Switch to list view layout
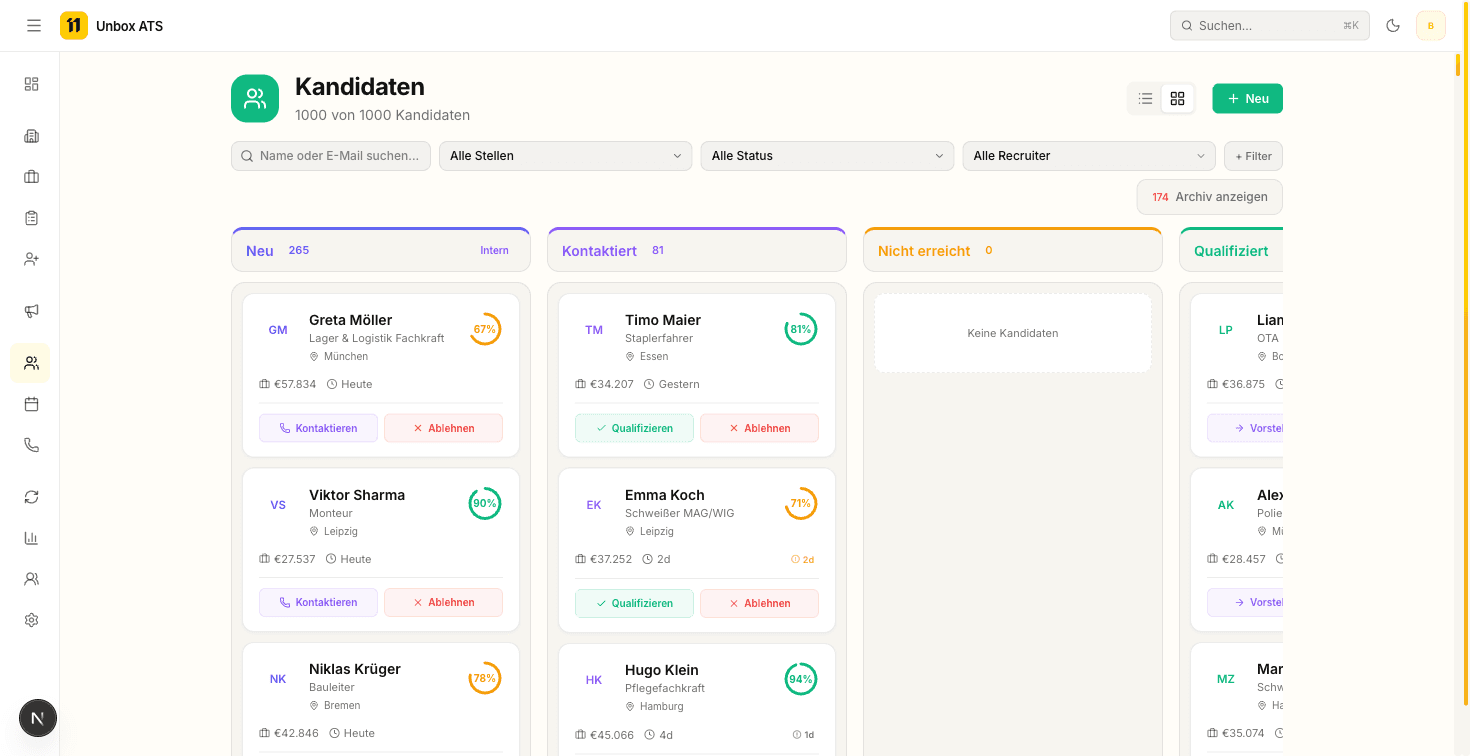The width and height of the screenshot is (1470, 756). (1145, 99)
